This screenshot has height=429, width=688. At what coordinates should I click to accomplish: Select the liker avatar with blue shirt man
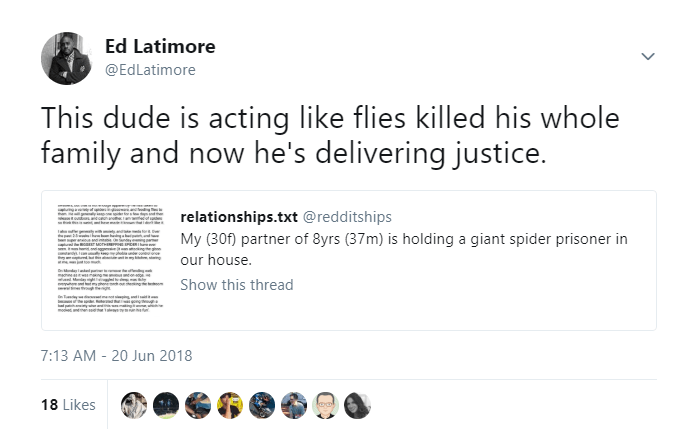click(294, 405)
